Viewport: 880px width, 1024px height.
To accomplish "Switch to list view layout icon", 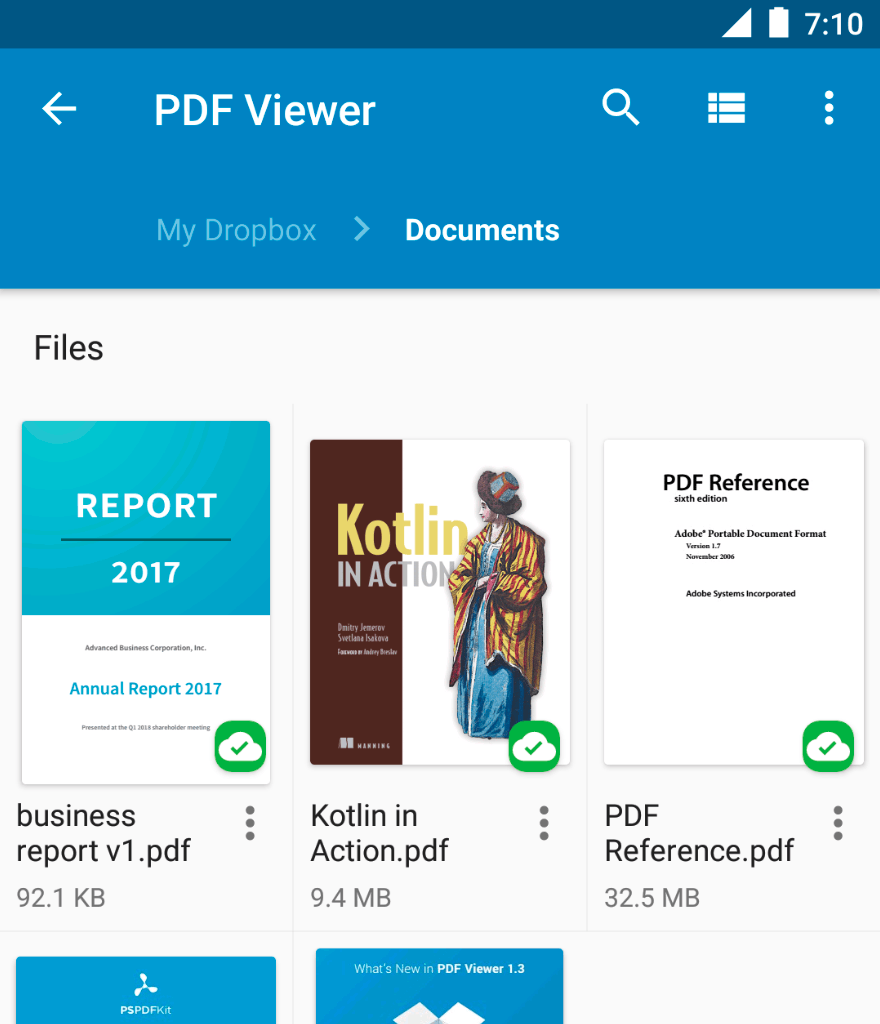I will (726, 108).
